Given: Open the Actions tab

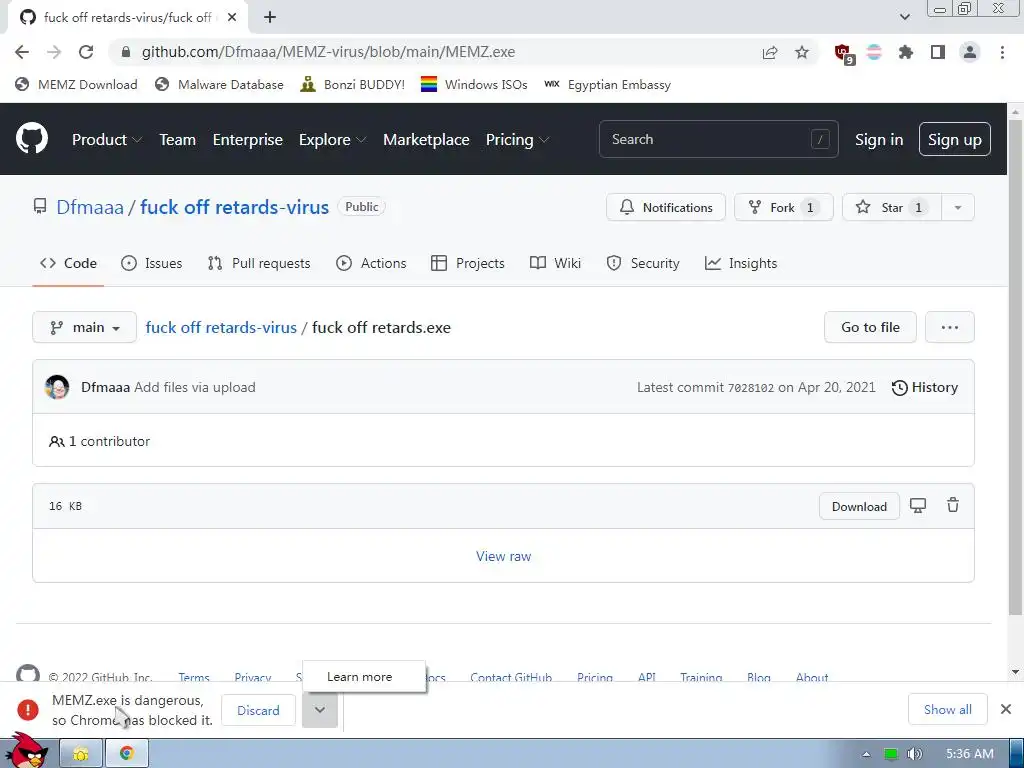Looking at the screenshot, I should tap(371, 263).
